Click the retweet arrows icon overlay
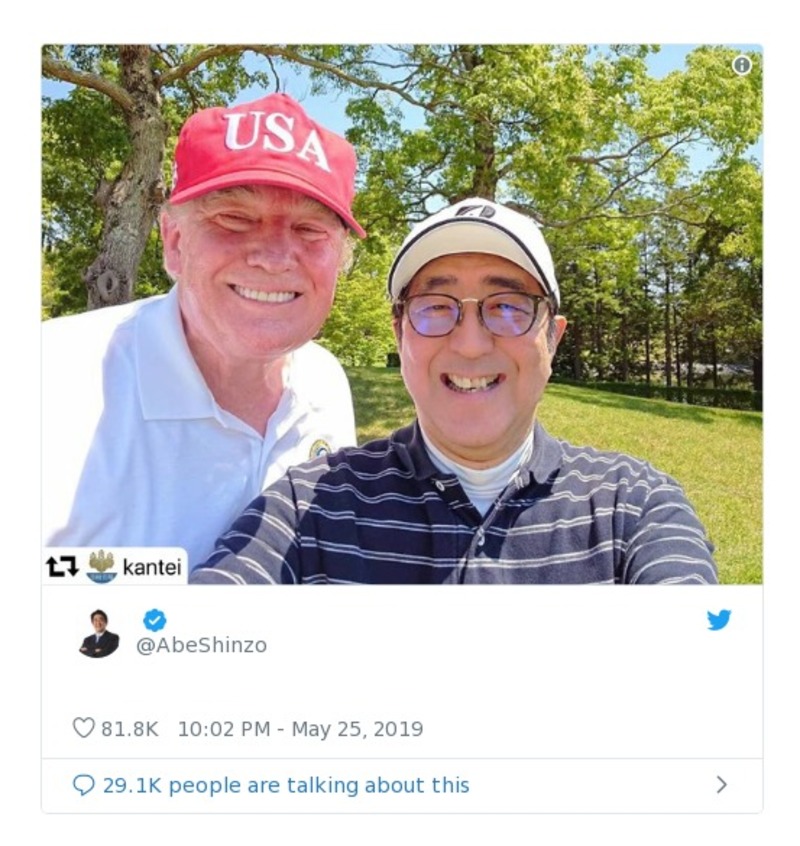 point(61,564)
